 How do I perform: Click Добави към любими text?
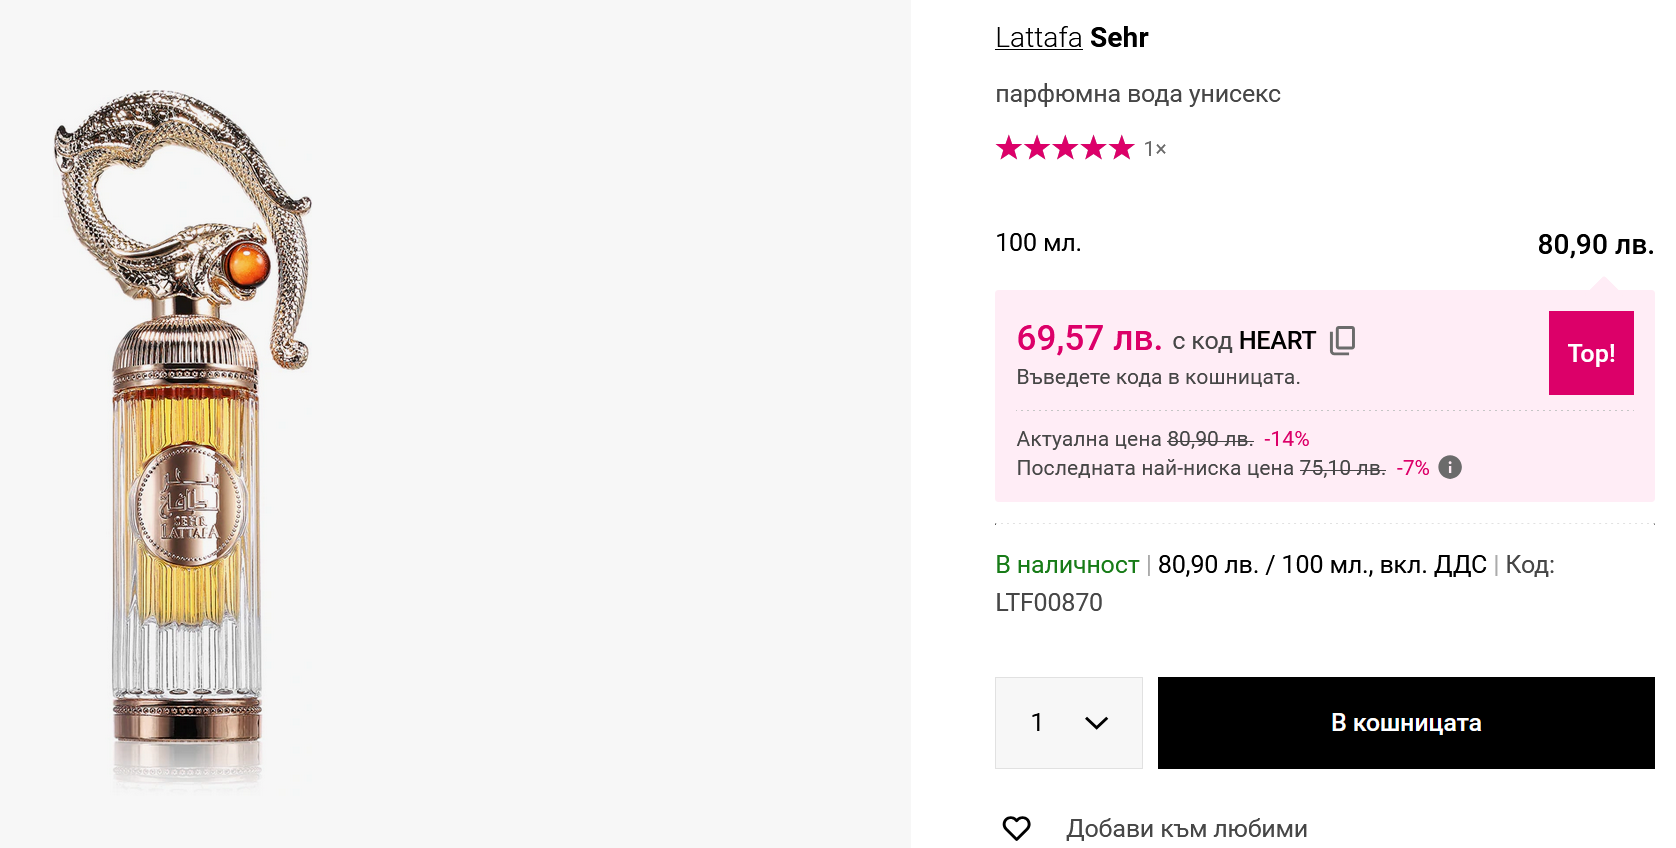(1186, 829)
